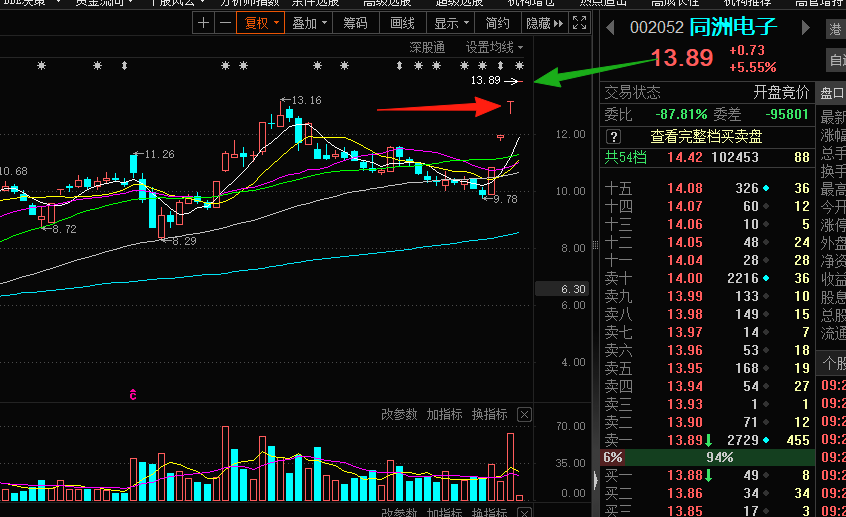Click the cyan diamond in the 十五 14.08 row
The image size is (846, 517).
point(766,188)
